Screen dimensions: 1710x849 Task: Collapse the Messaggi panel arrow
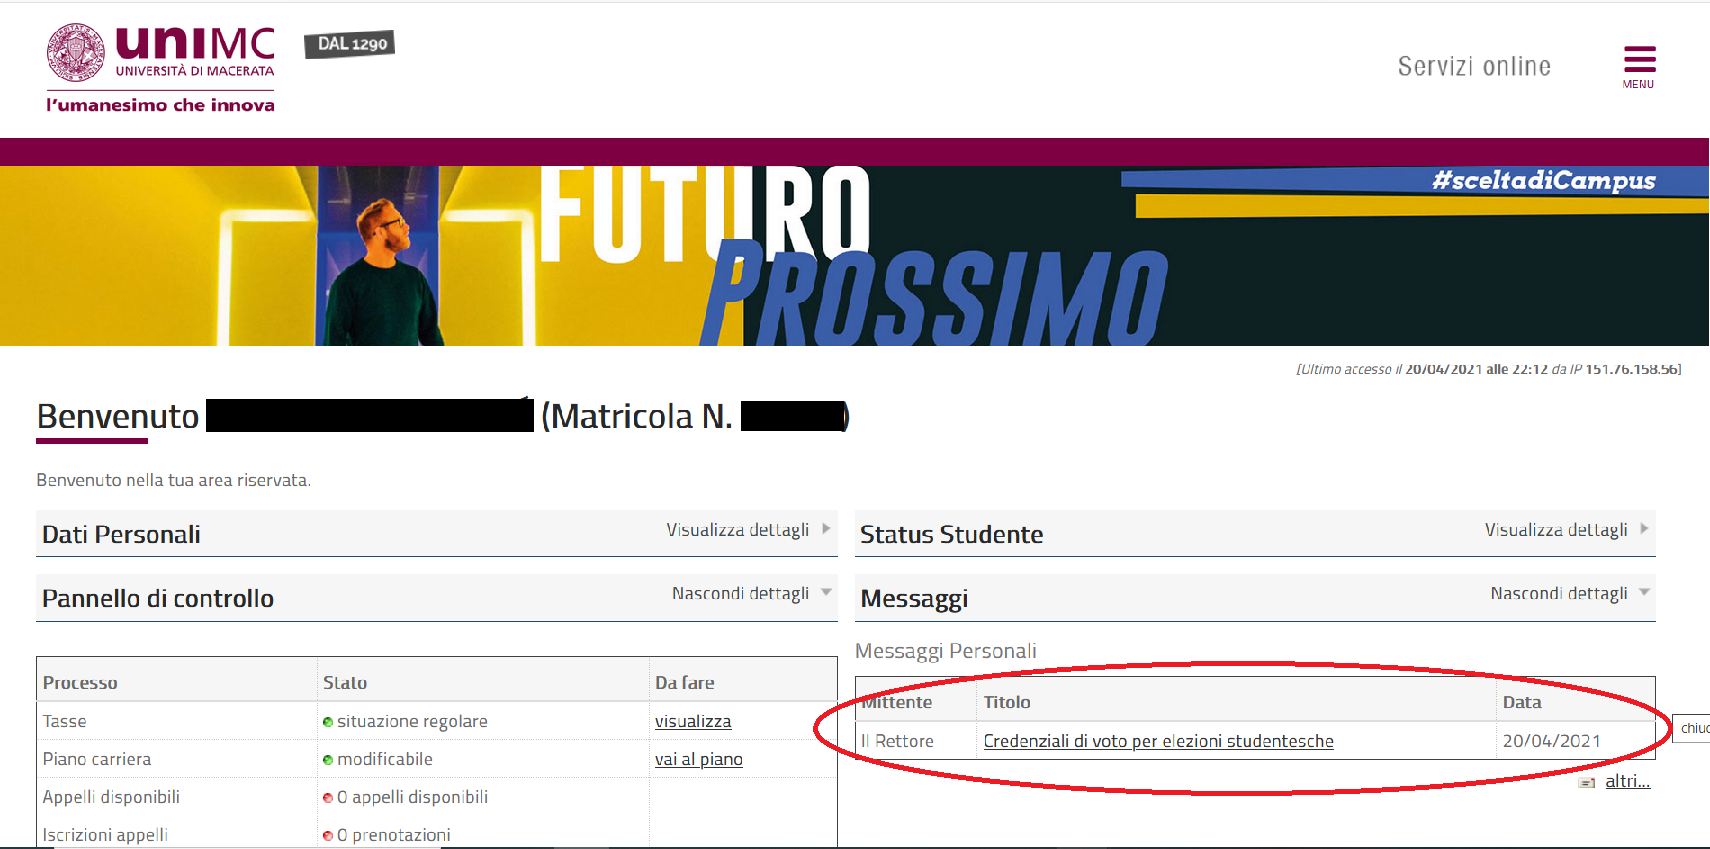pos(1645,592)
